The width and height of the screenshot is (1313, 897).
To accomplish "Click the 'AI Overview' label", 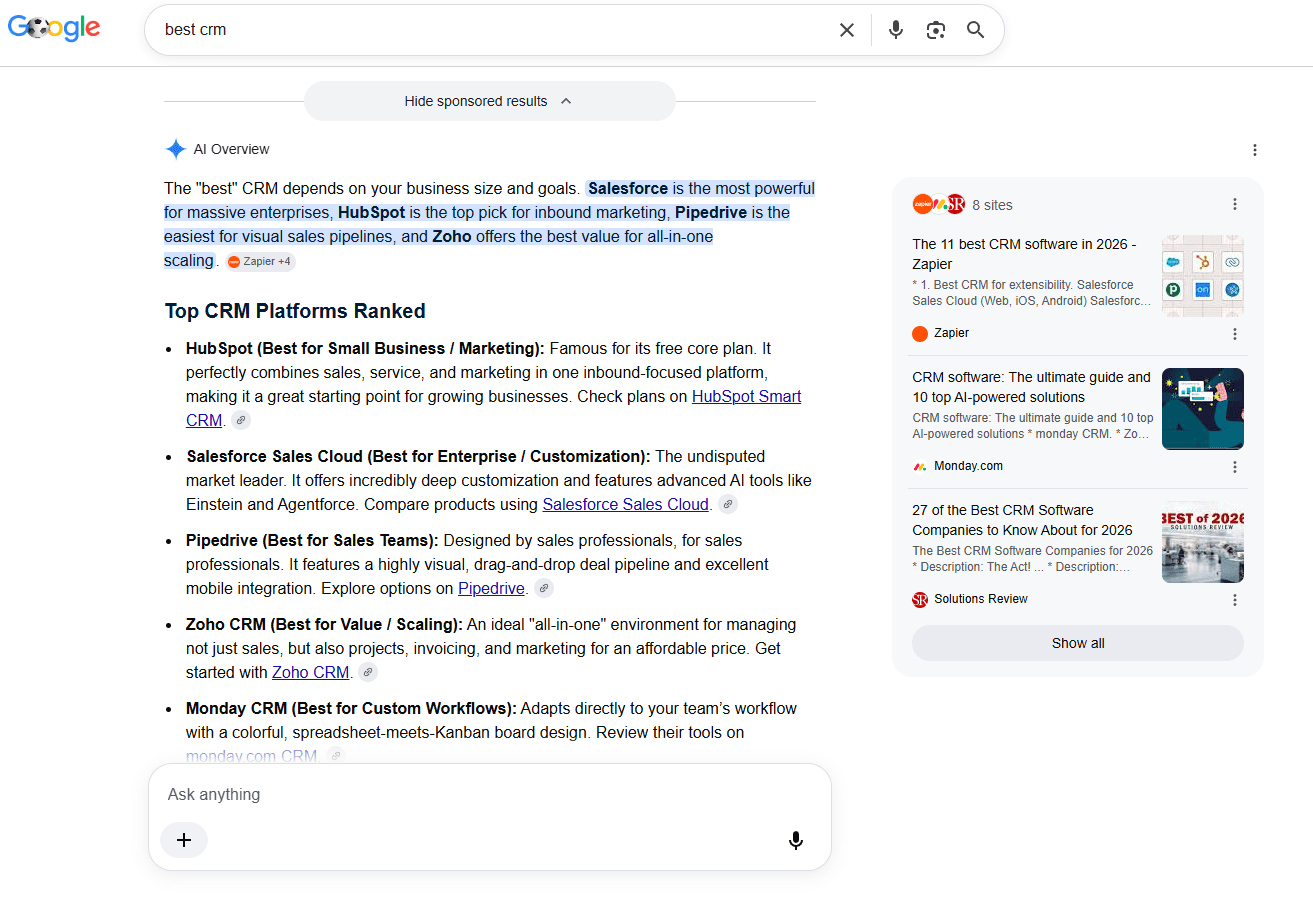I will pos(231,149).
